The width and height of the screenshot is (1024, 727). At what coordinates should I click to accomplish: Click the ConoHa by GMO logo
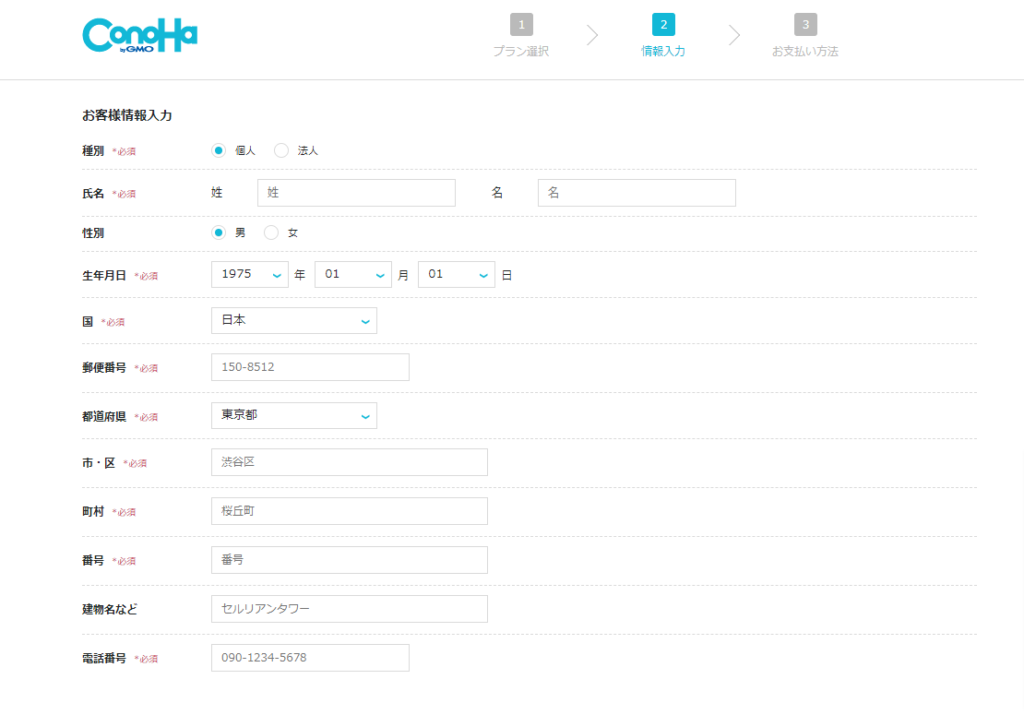click(140, 35)
